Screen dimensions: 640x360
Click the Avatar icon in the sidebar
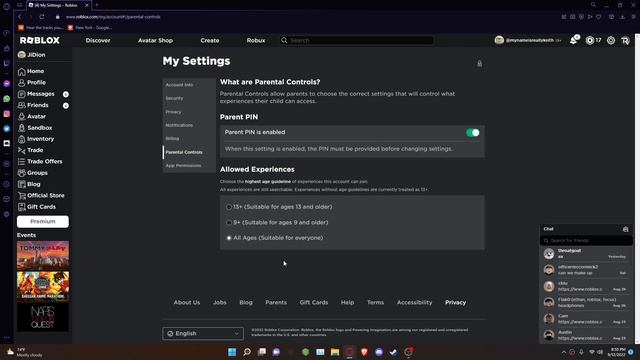22,117
